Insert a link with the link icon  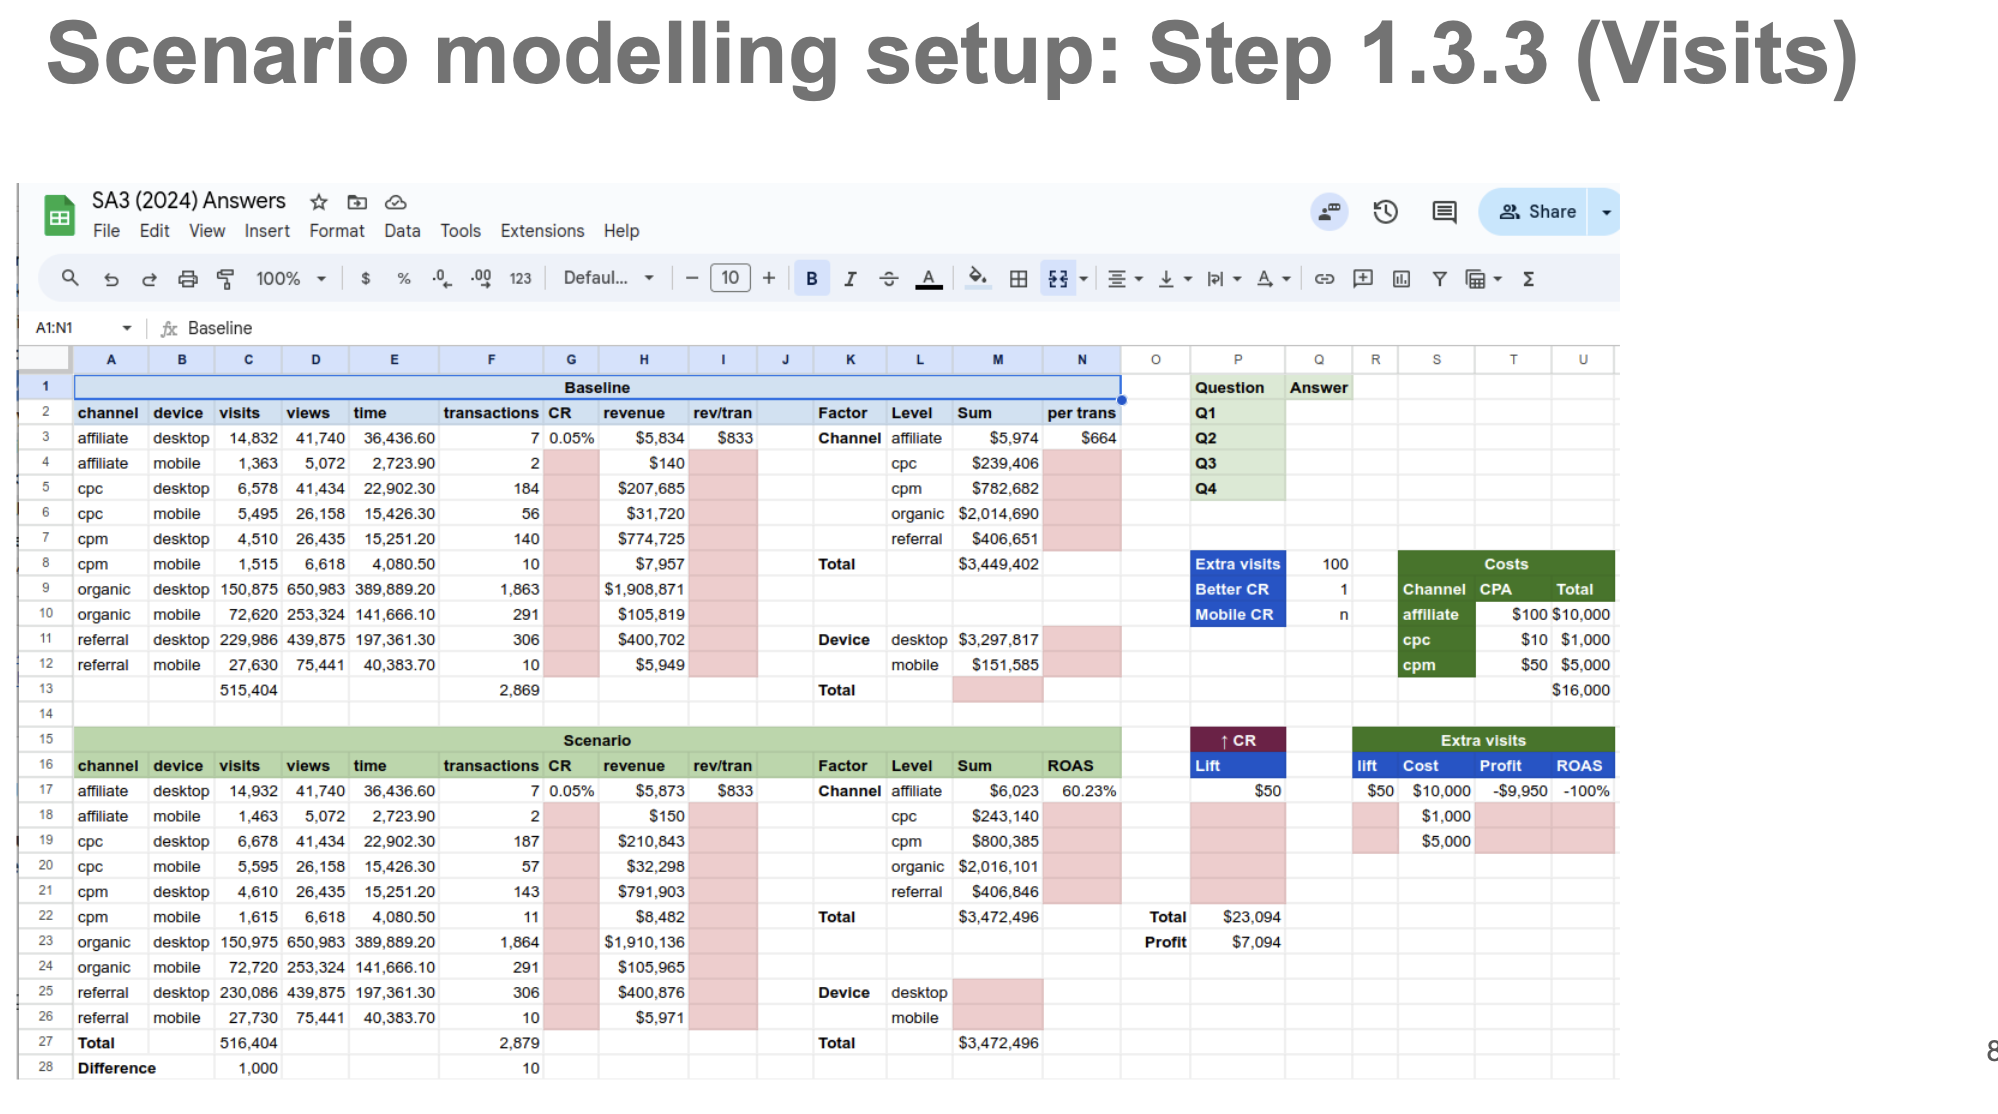point(1324,279)
